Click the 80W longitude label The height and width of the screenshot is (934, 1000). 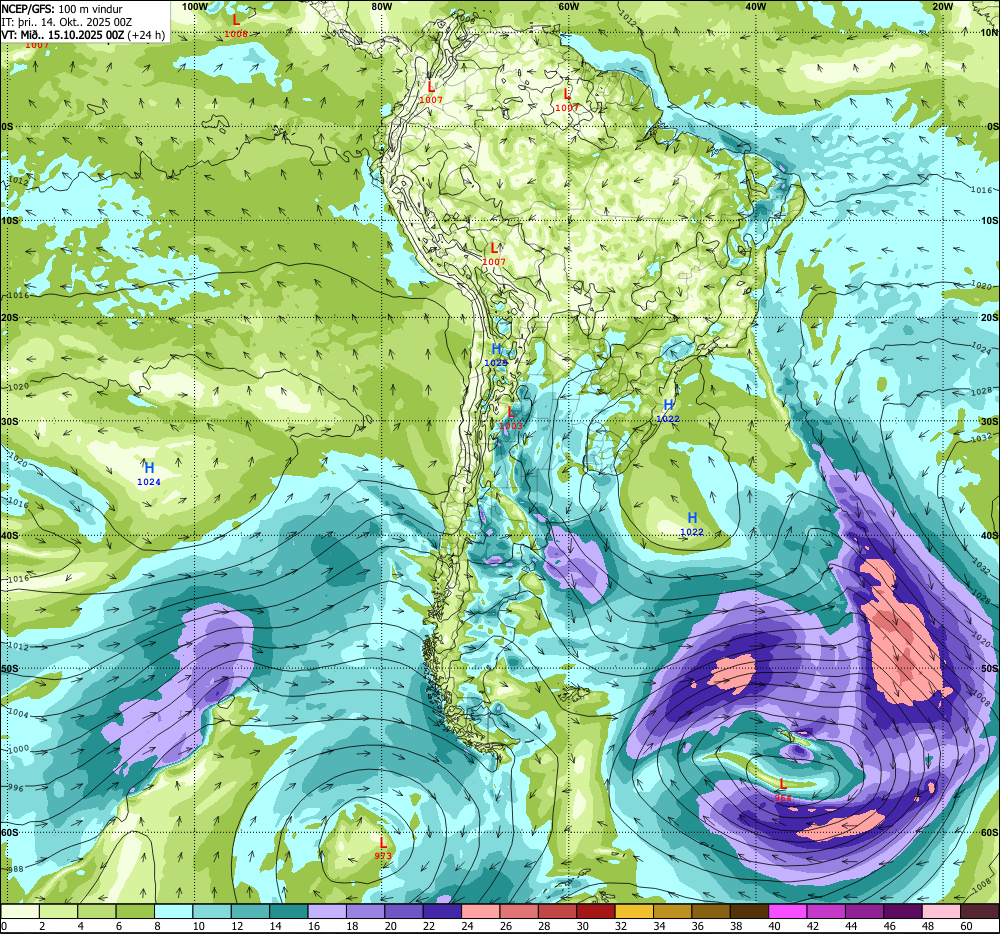381,6
